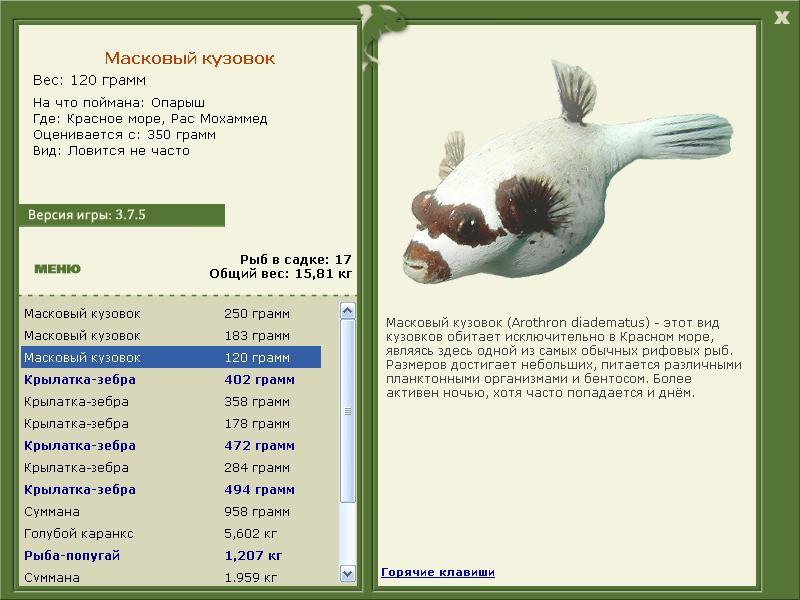Click the Вес: 120 грамм line
The height and width of the screenshot is (600, 800).
pos(89,80)
